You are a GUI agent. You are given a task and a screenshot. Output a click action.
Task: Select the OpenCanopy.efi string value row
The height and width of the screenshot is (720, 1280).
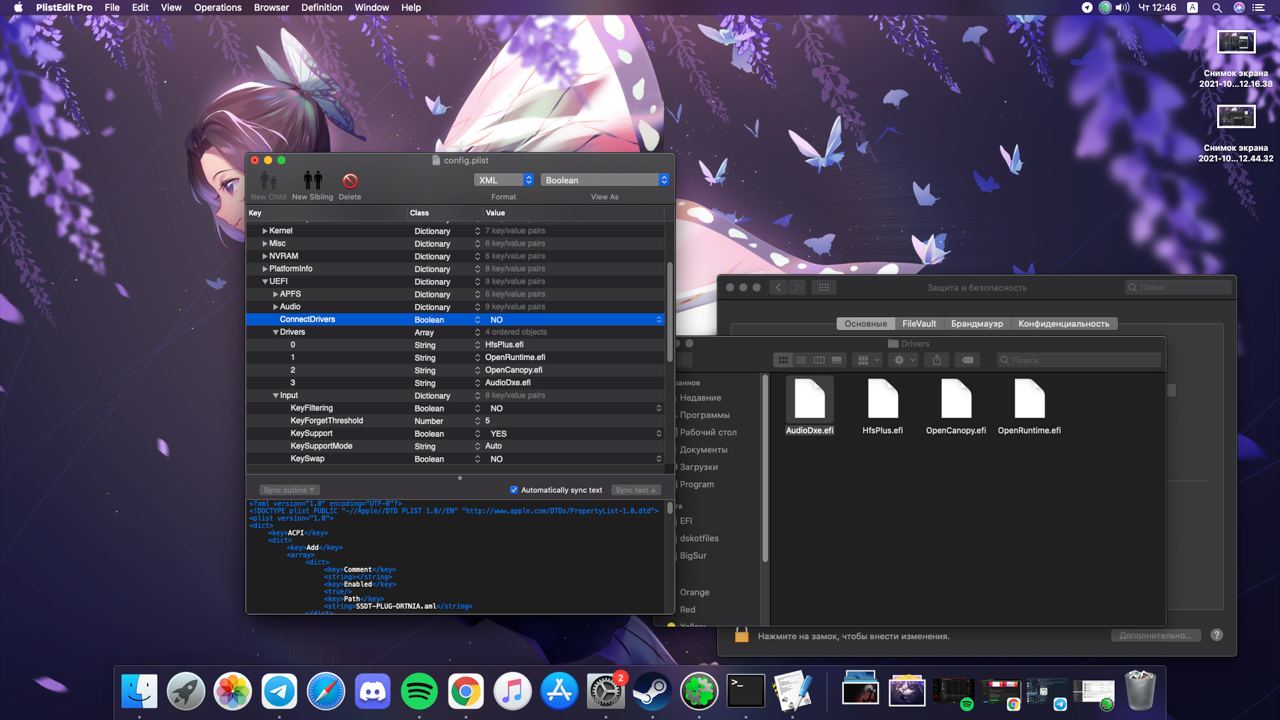(455, 370)
